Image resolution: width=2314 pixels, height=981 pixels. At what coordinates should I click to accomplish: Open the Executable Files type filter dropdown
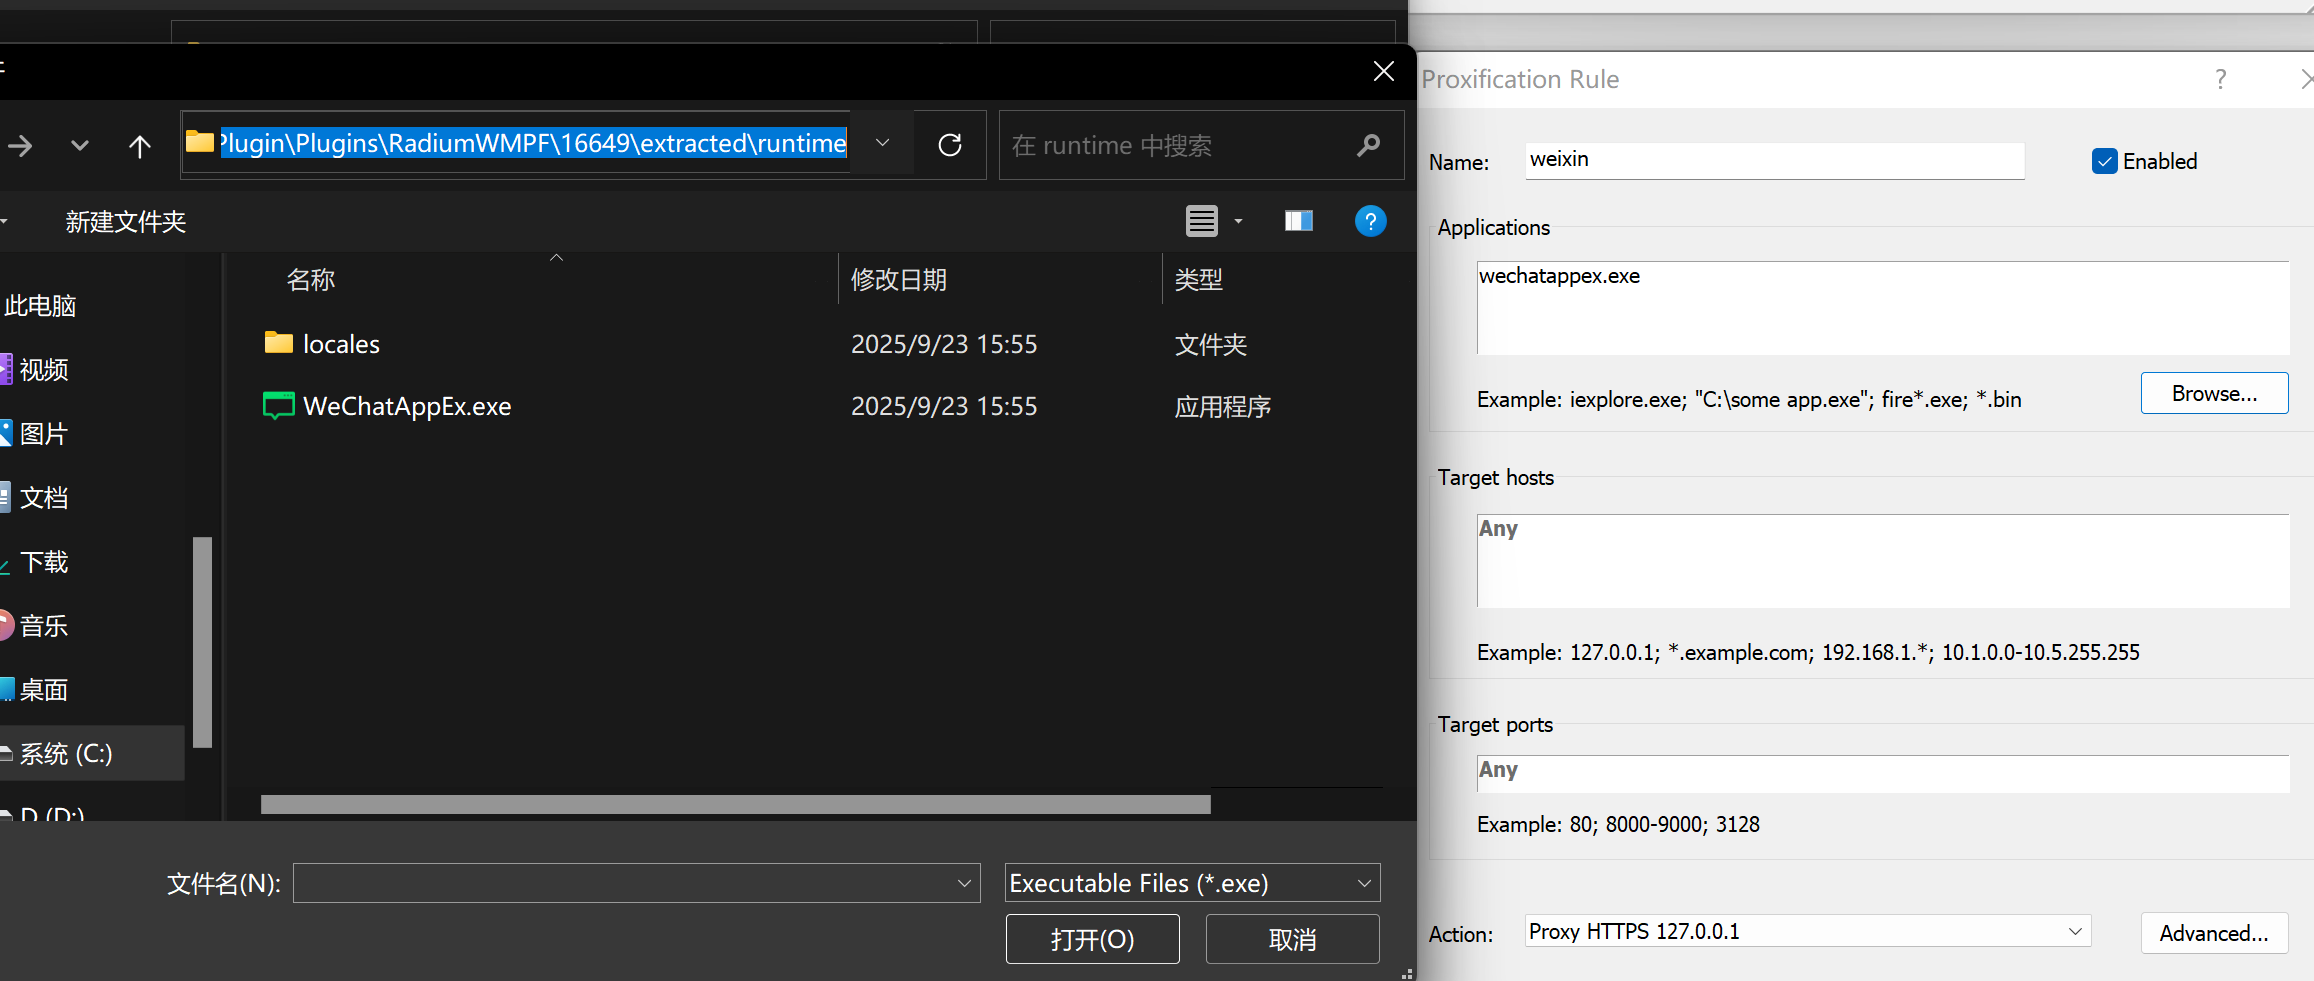pyautogui.click(x=1192, y=884)
